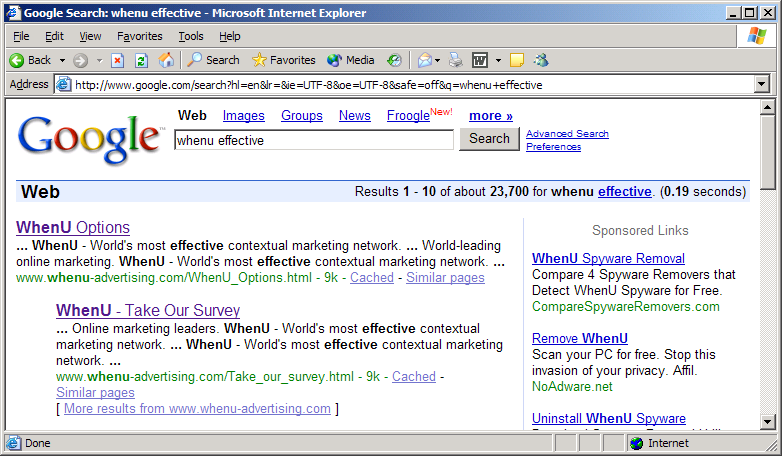Click the 'effective' definition link in results bar
The height and width of the screenshot is (456, 782).
[624, 192]
